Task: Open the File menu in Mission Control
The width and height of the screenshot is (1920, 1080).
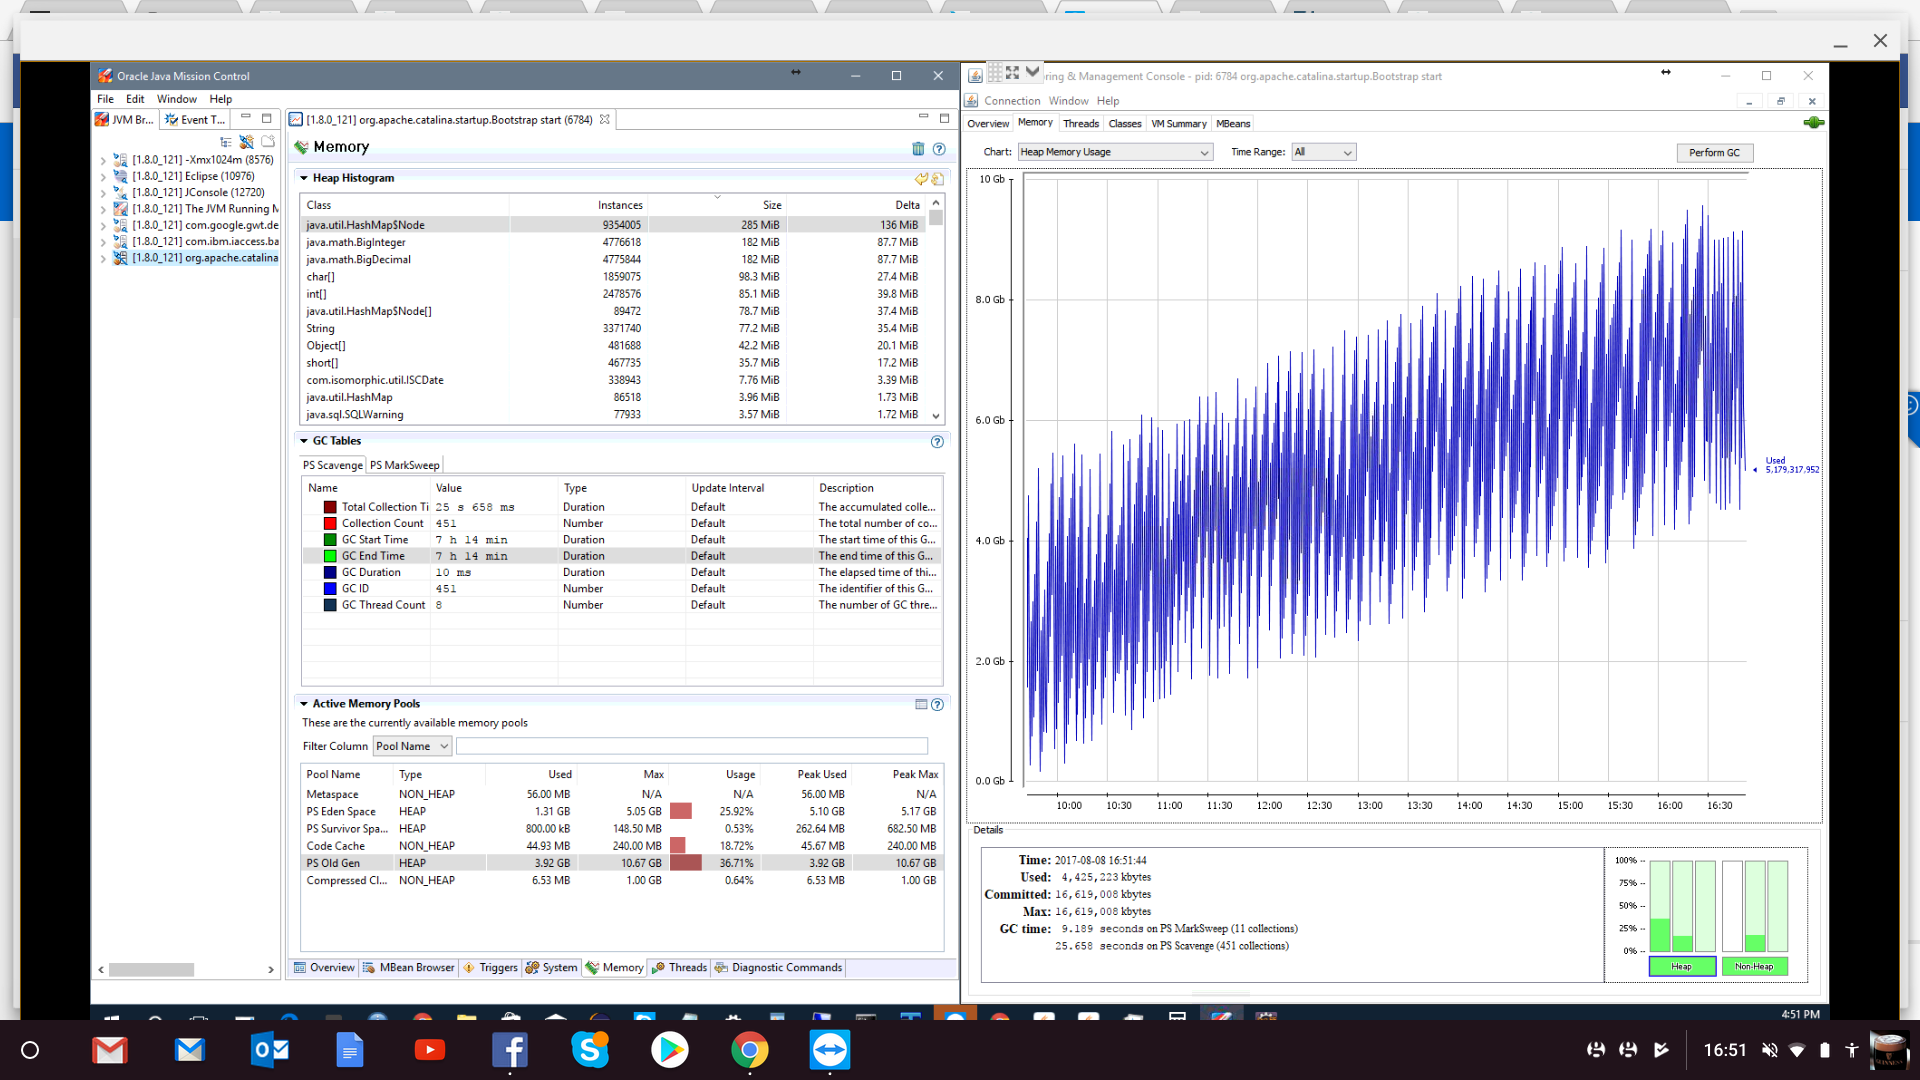Action: 105,99
